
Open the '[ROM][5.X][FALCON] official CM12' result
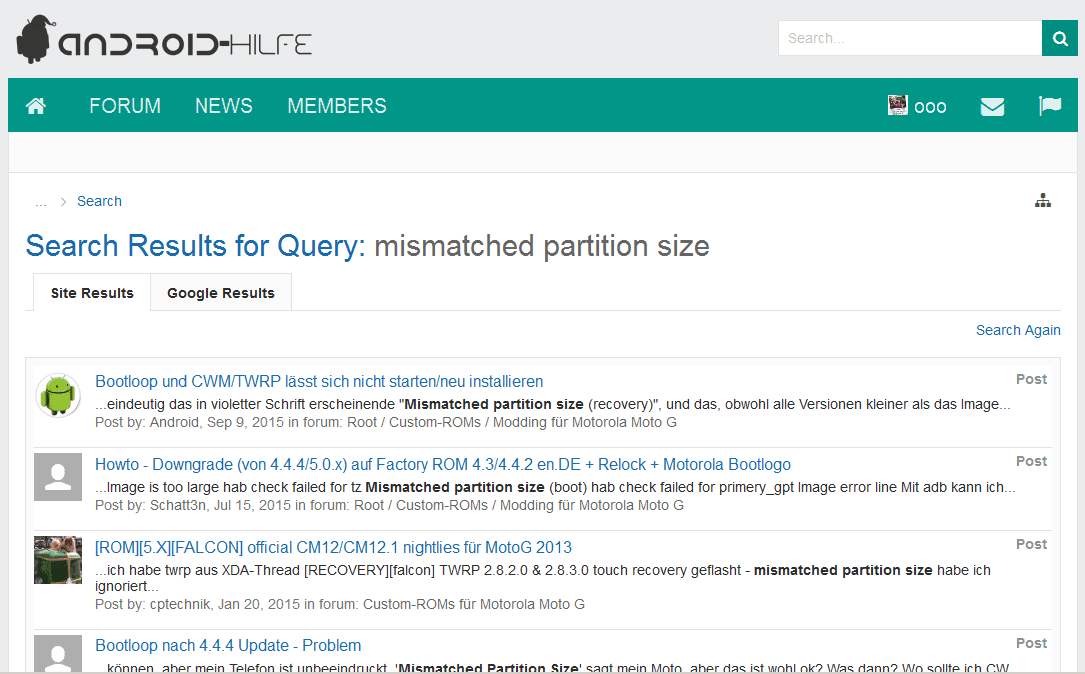pyautogui.click(x=334, y=547)
